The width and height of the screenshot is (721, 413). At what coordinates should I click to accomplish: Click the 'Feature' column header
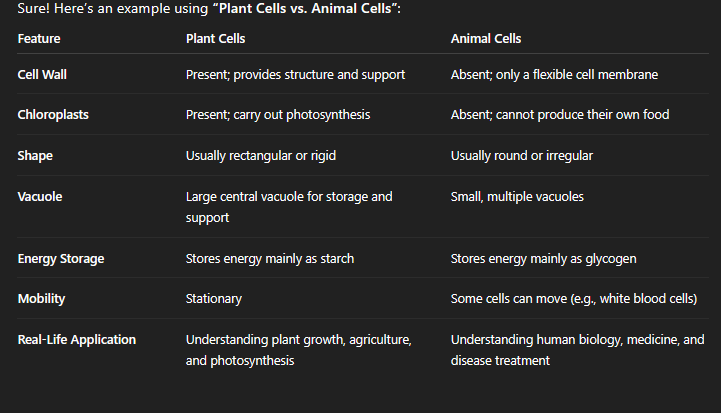(39, 39)
